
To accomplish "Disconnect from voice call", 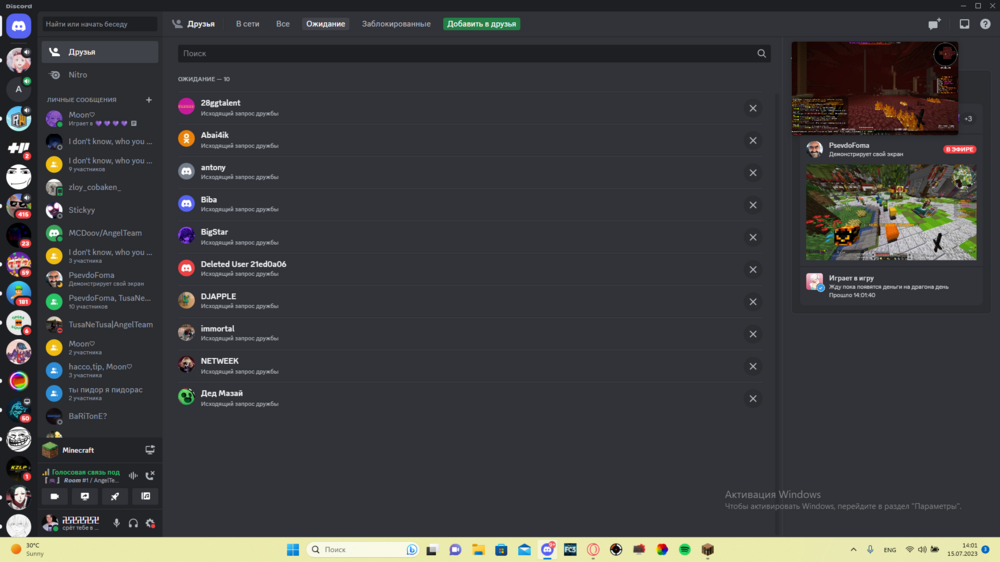I will (150, 475).
